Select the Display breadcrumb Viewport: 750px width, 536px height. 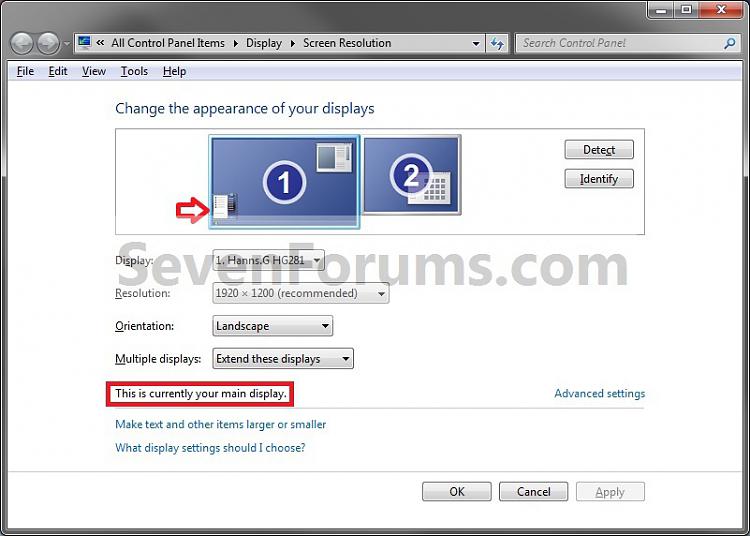coord(264,43)
